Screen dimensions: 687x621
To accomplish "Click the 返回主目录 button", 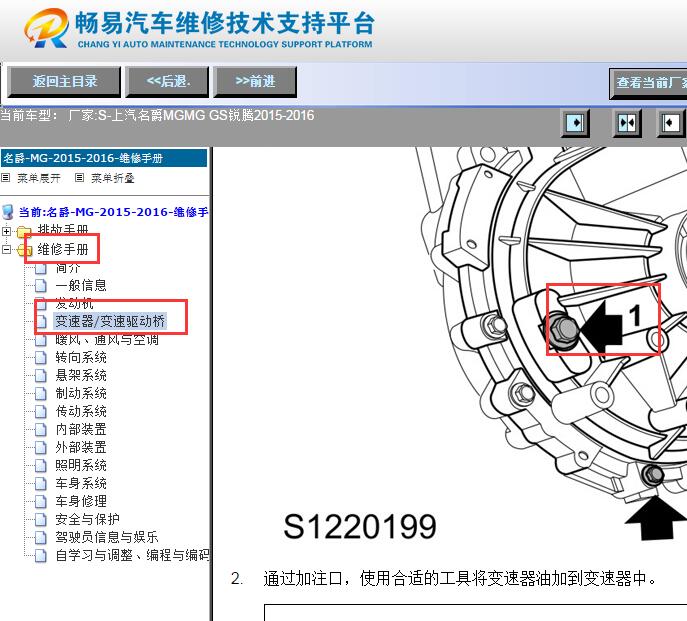I will click(64, 82).
